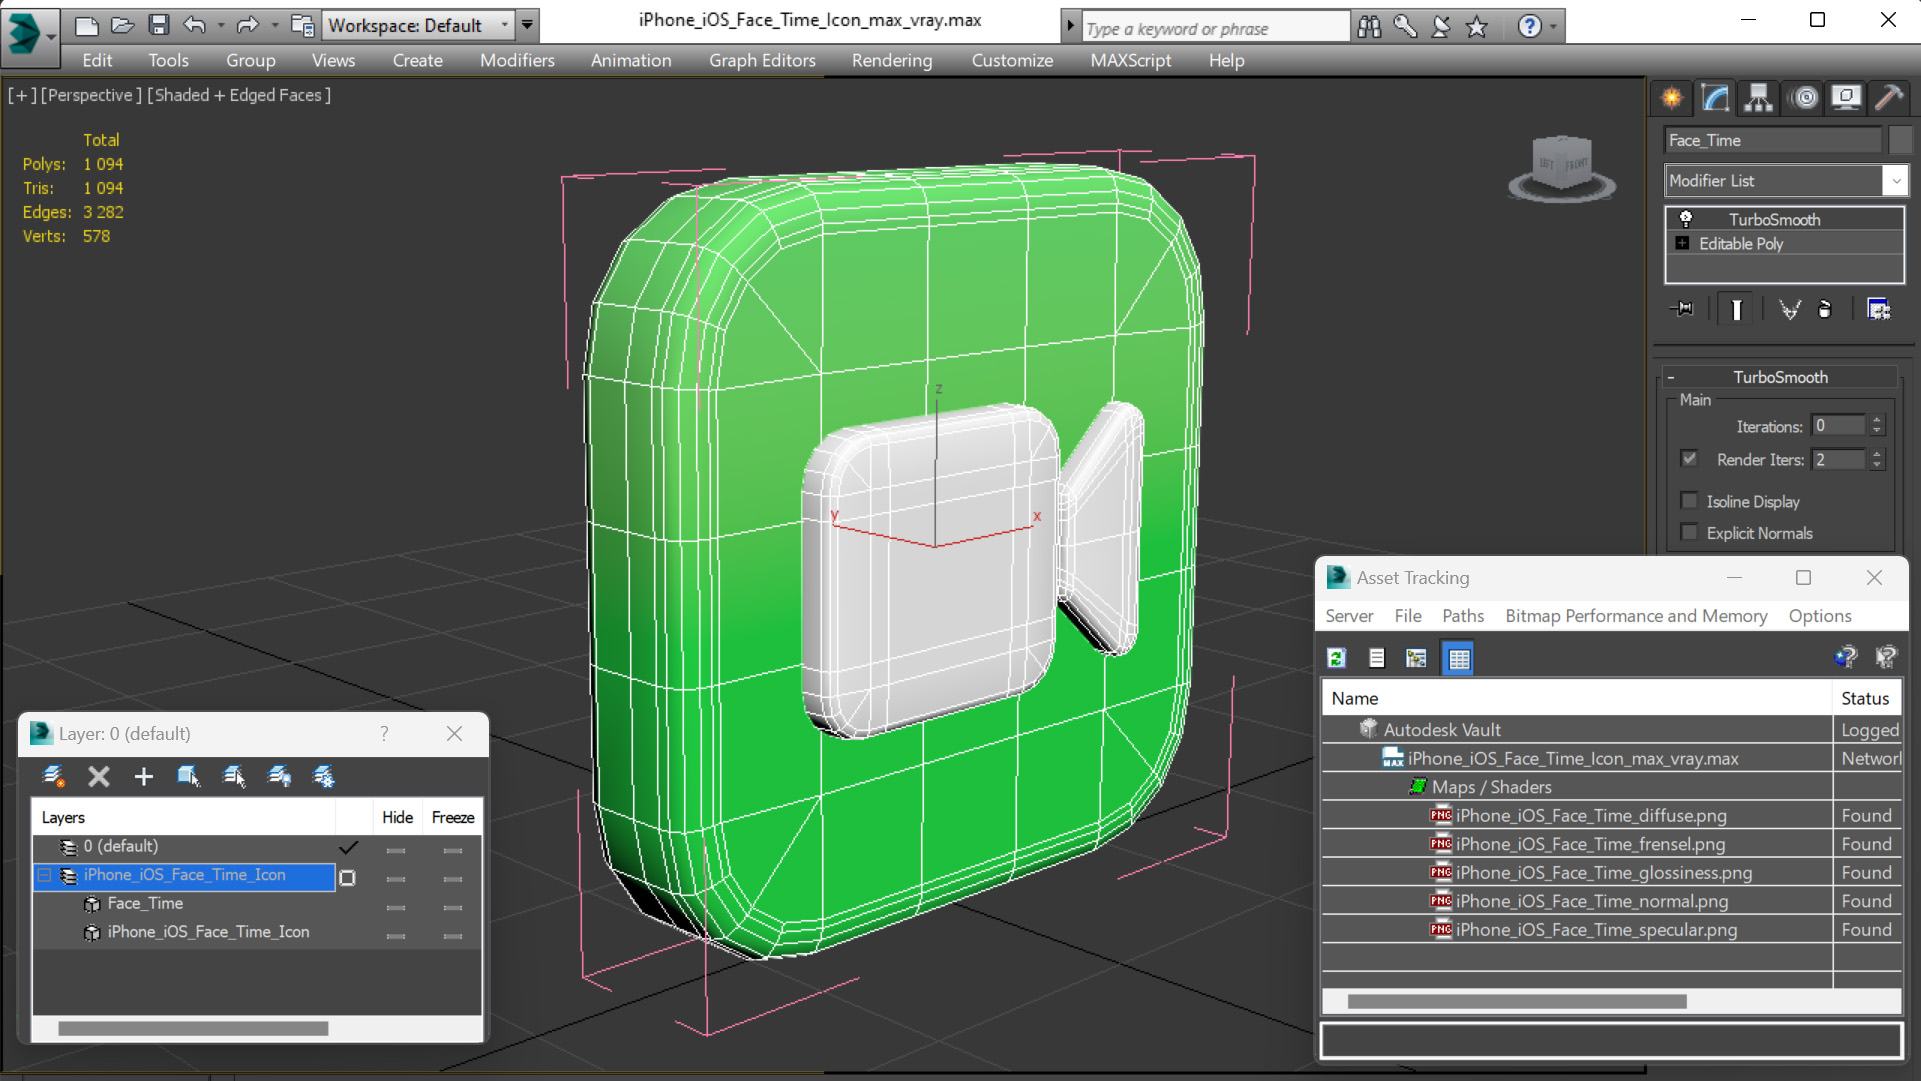
Task: Click the Face_Time object color swatch
Action: tap(1900, 140)
